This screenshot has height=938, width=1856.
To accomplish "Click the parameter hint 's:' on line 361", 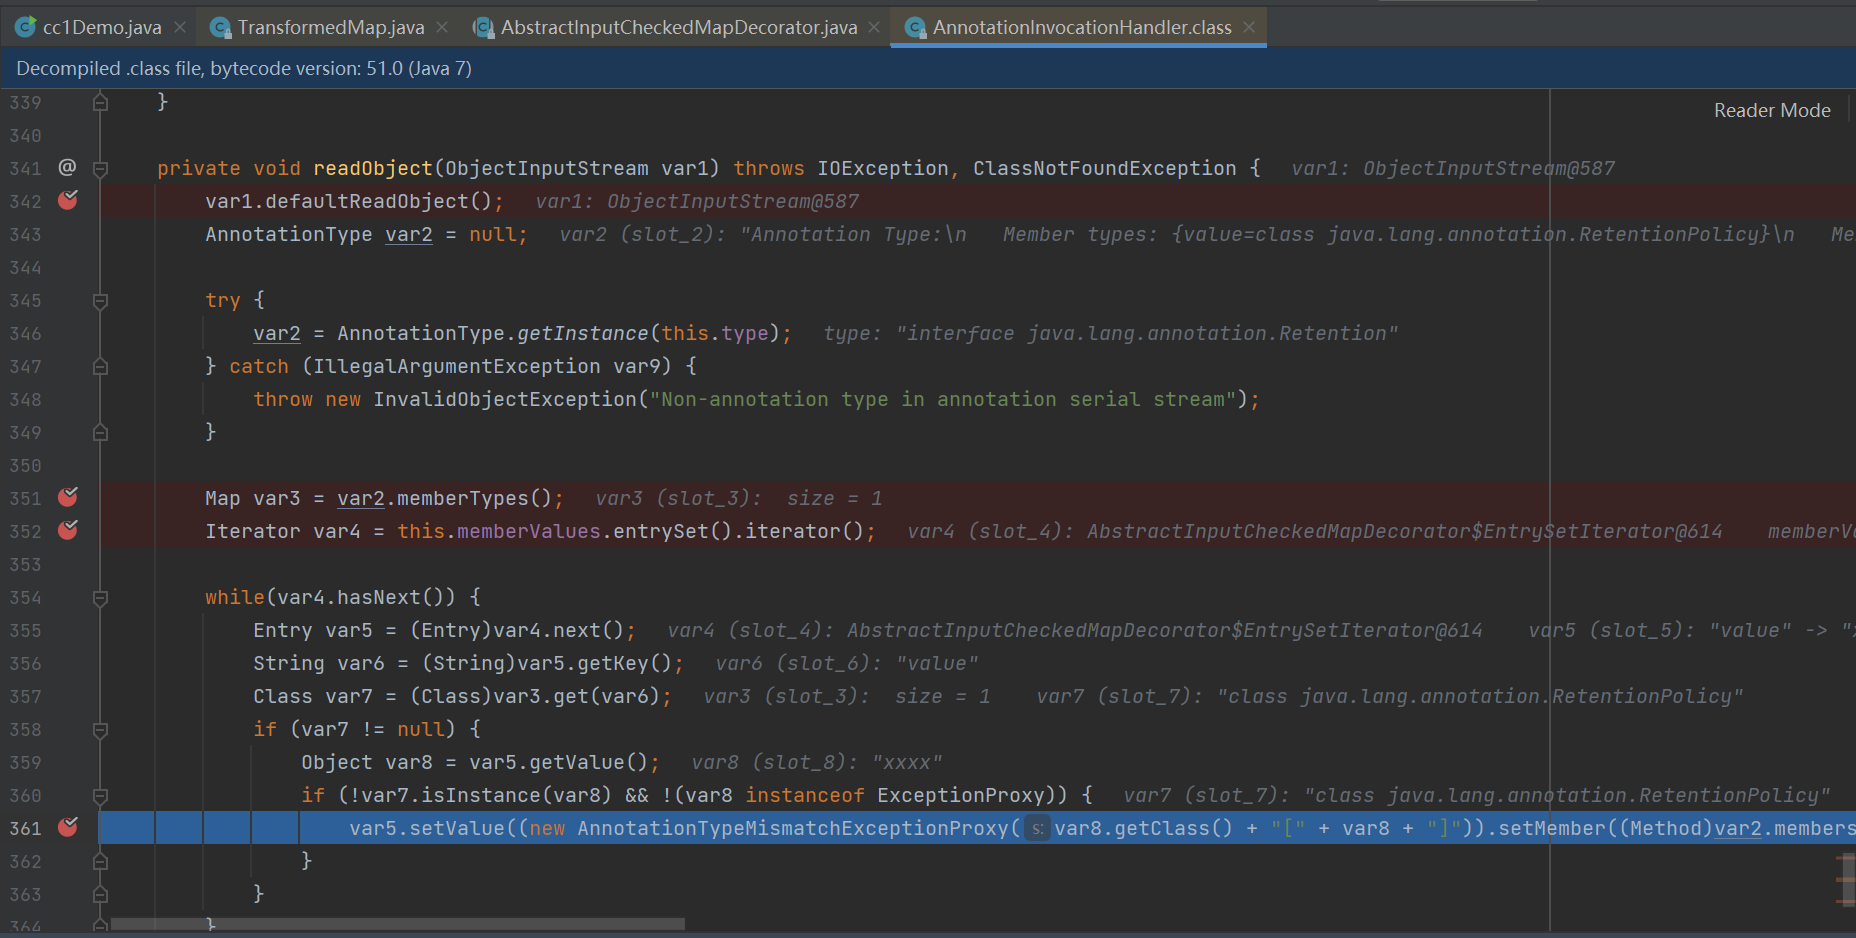I will pos(1038,828).
